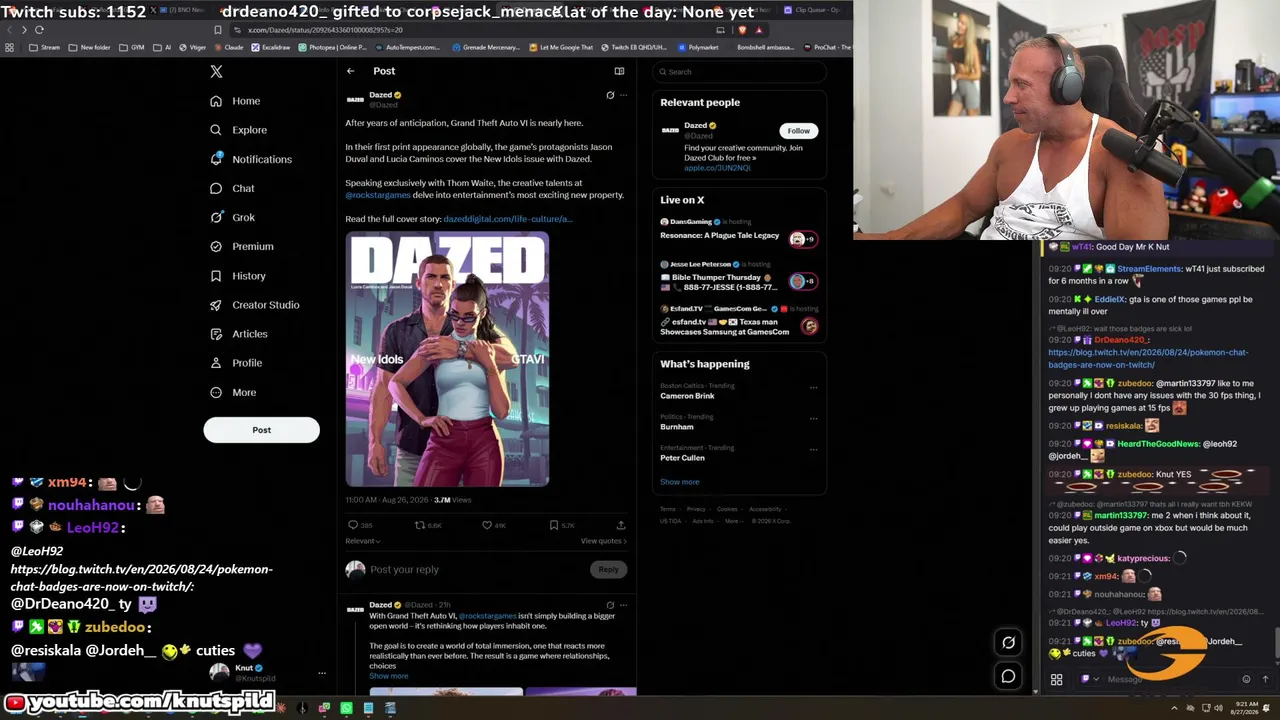This screenshot has width=1280, height=720.
Task: Click the browser back arrow
Action: [x=10, y=30]
